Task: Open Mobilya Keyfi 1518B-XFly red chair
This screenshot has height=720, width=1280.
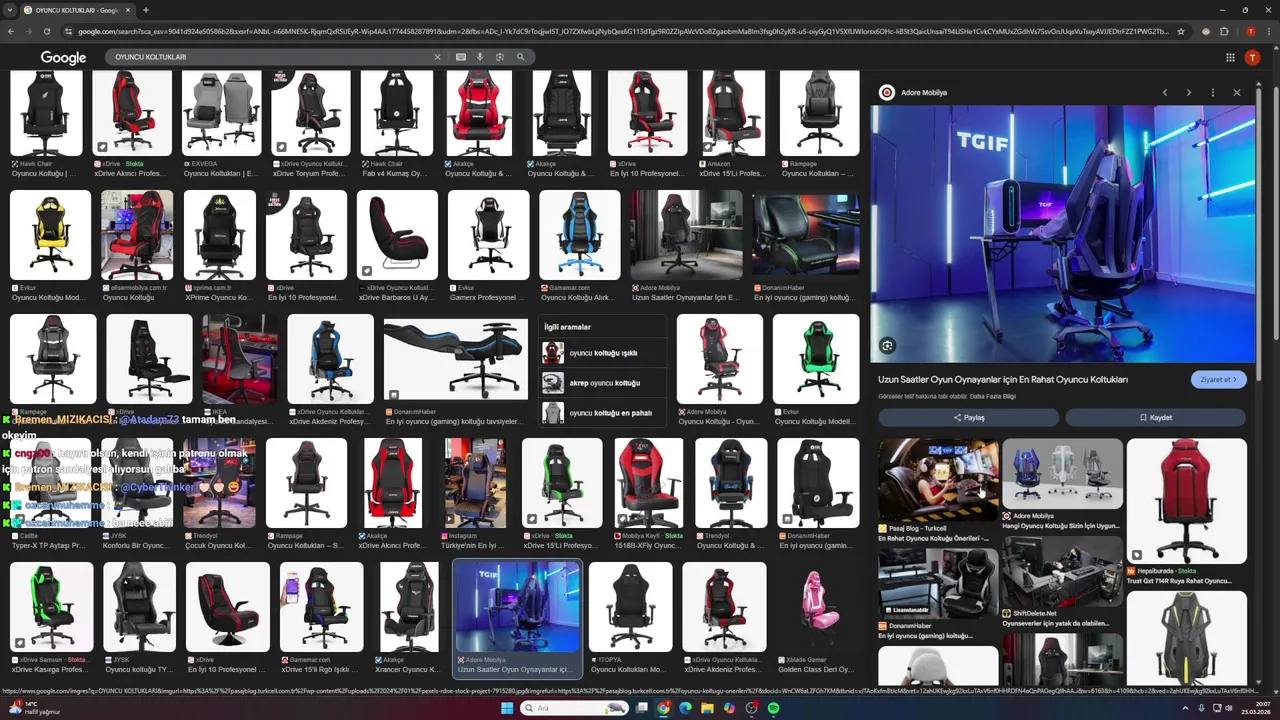Action: point(648,483)
